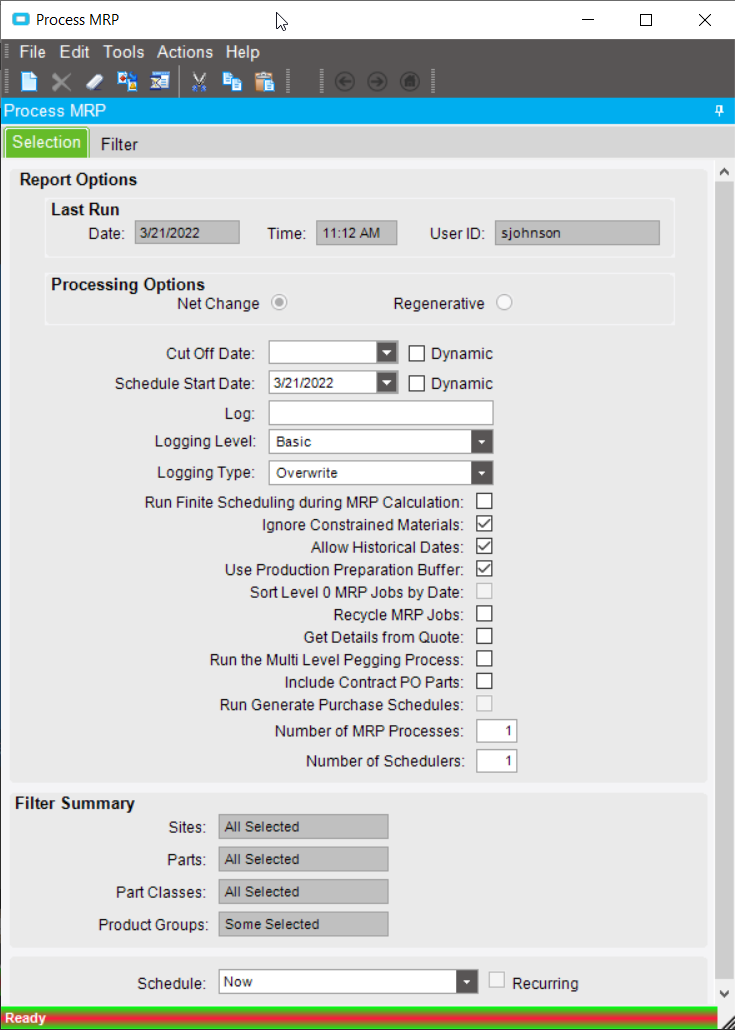The width and height of the screenshot is (735, 1030).
Task: Select the Selection tab
Action: [47, 143]
